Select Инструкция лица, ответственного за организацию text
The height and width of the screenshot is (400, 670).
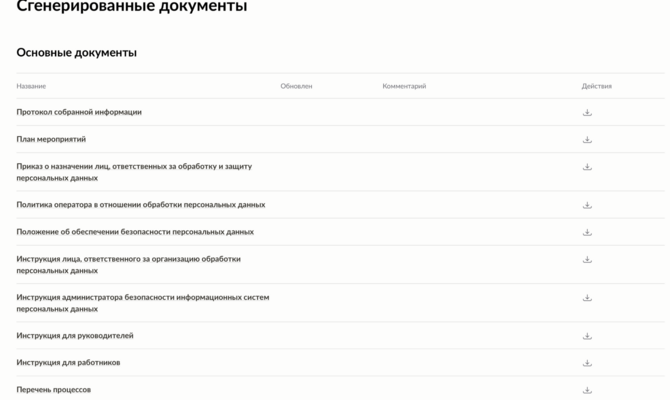[129, 265]
